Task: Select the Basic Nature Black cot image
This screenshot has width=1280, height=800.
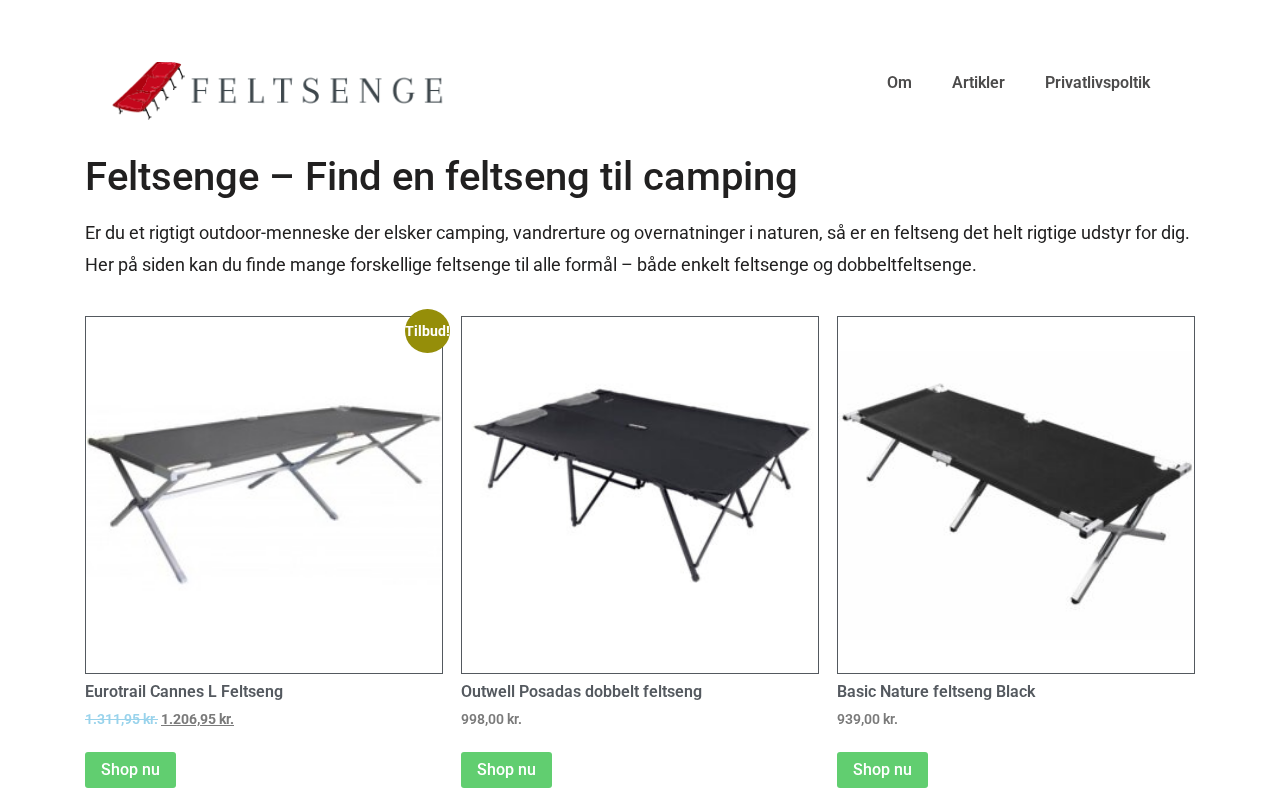Action: coord(1016,495)
